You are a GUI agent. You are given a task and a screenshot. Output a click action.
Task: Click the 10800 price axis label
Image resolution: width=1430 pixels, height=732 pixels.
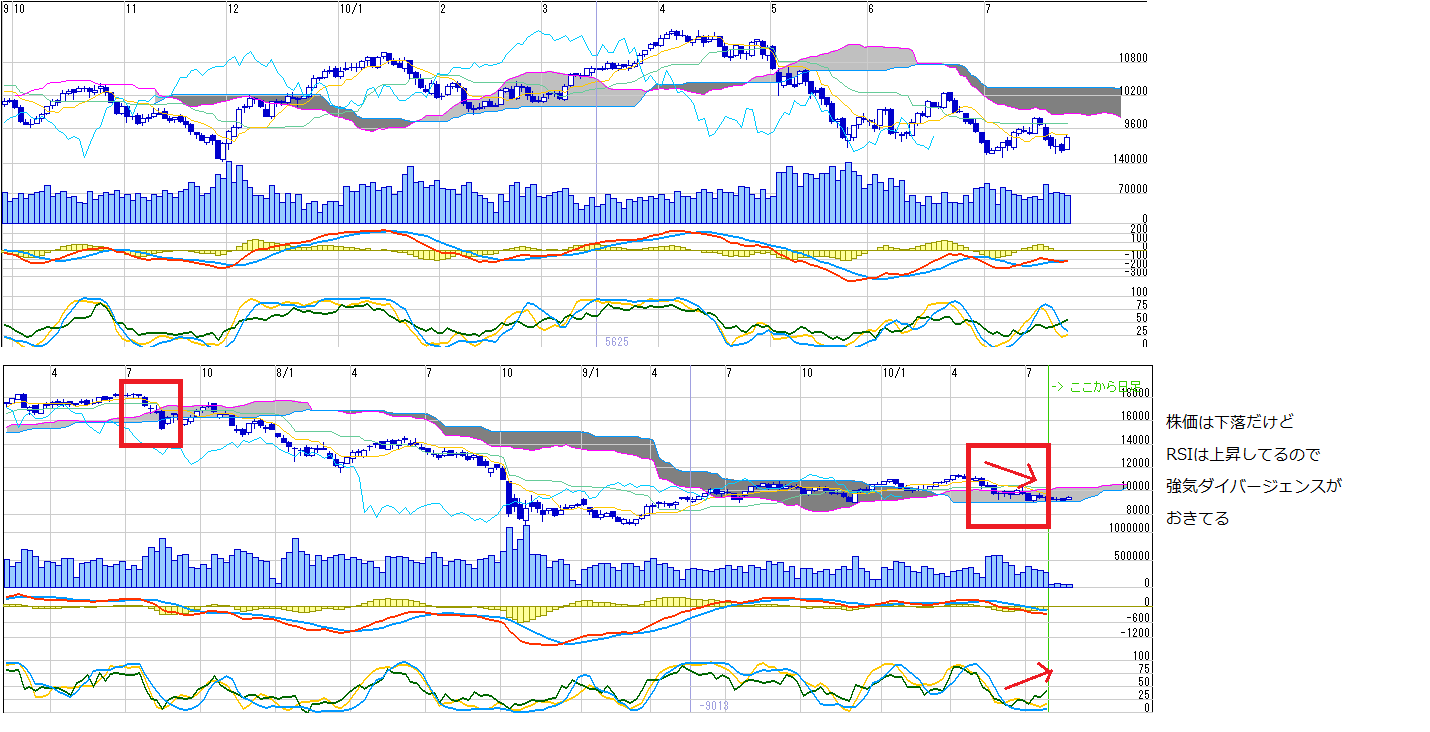[x=1132, y=59]
